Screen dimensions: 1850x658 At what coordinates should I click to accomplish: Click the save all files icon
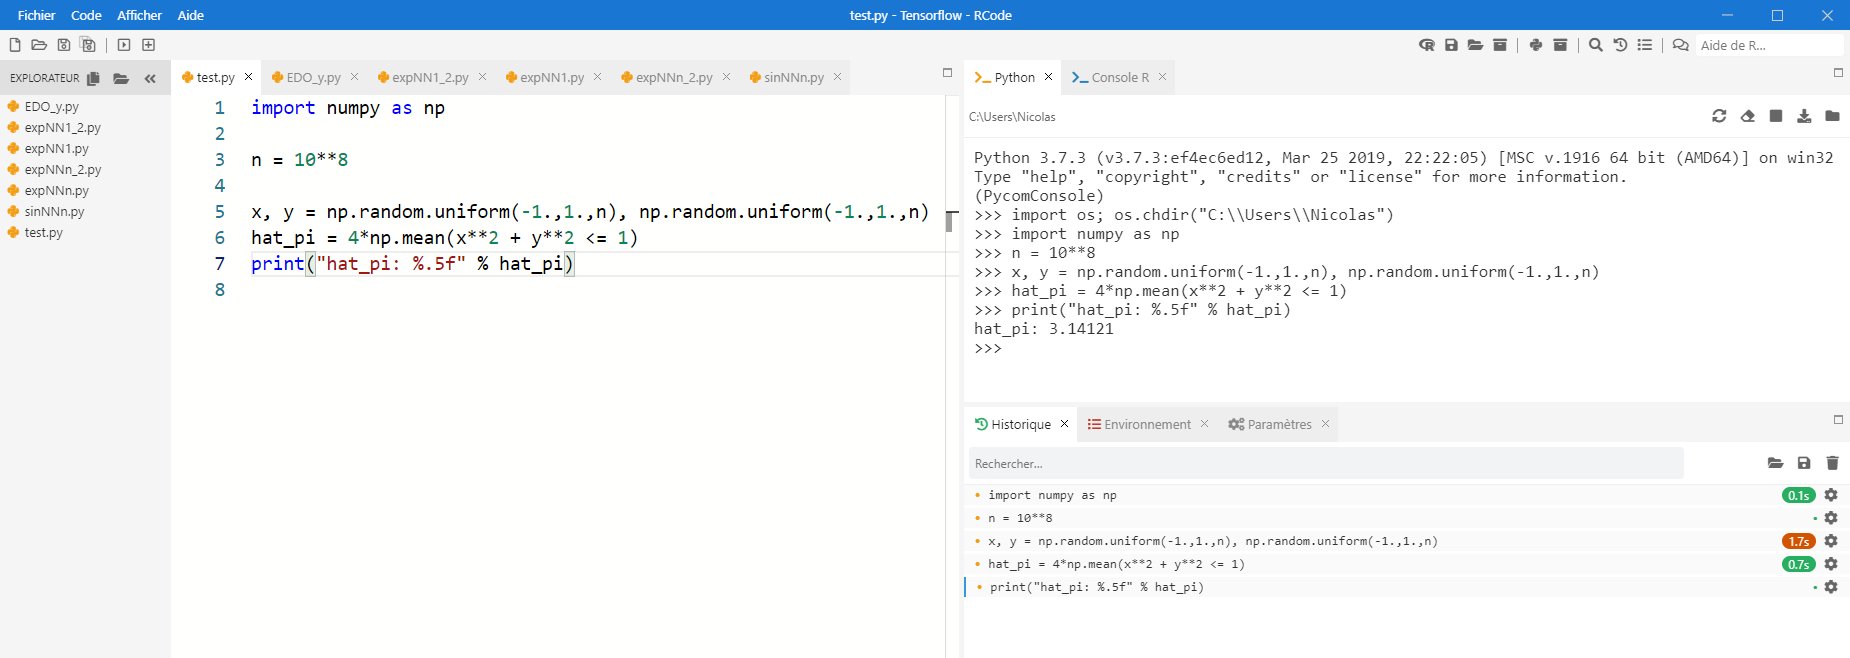[88, 45]
